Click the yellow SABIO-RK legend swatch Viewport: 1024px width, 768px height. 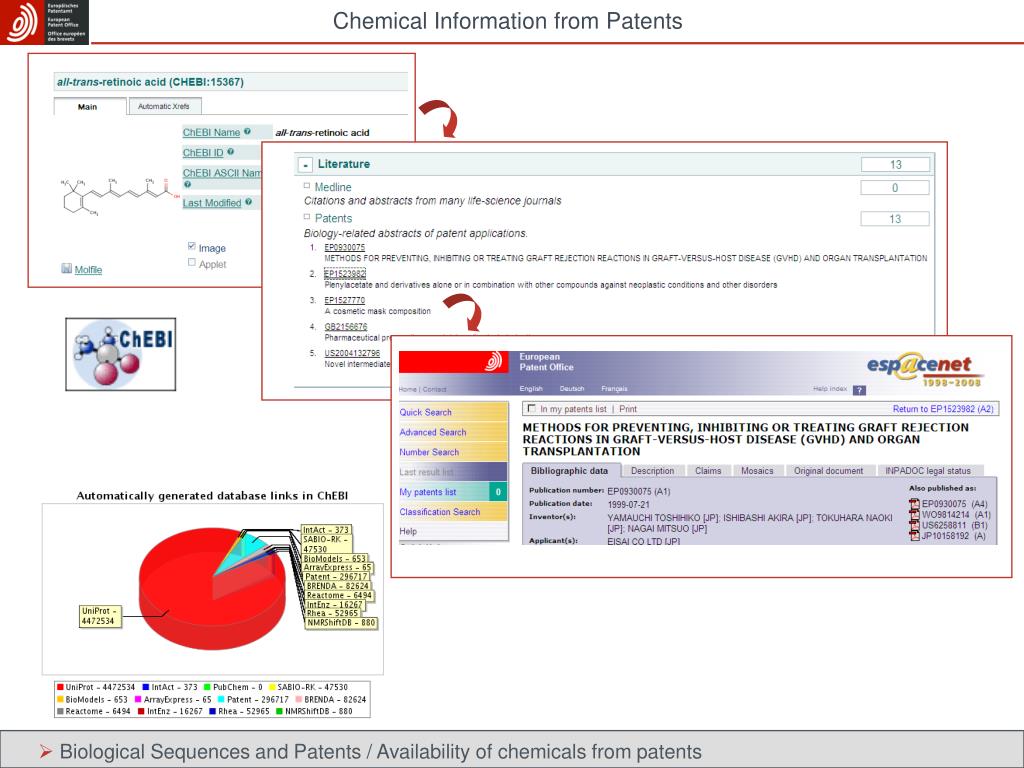pyautogui.click(x=272, y=687)
